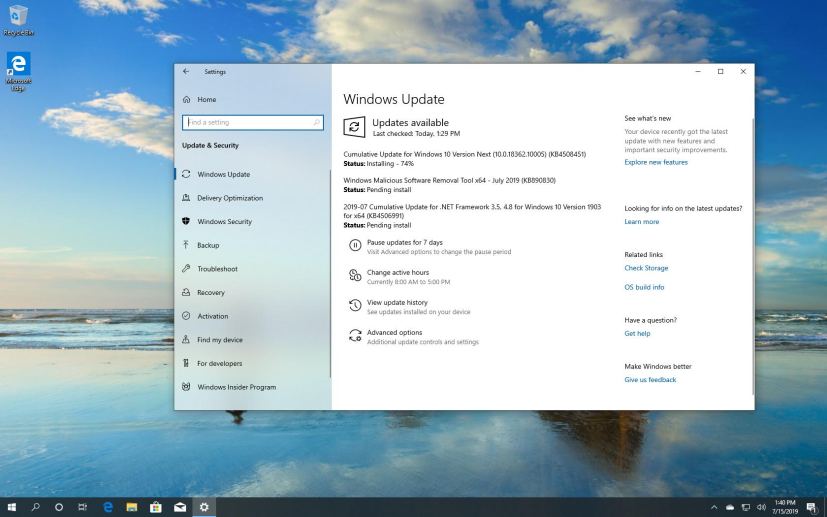Click the Delivery Optimization icon
This screenshot has height=517, width=827.
point(186,198)
